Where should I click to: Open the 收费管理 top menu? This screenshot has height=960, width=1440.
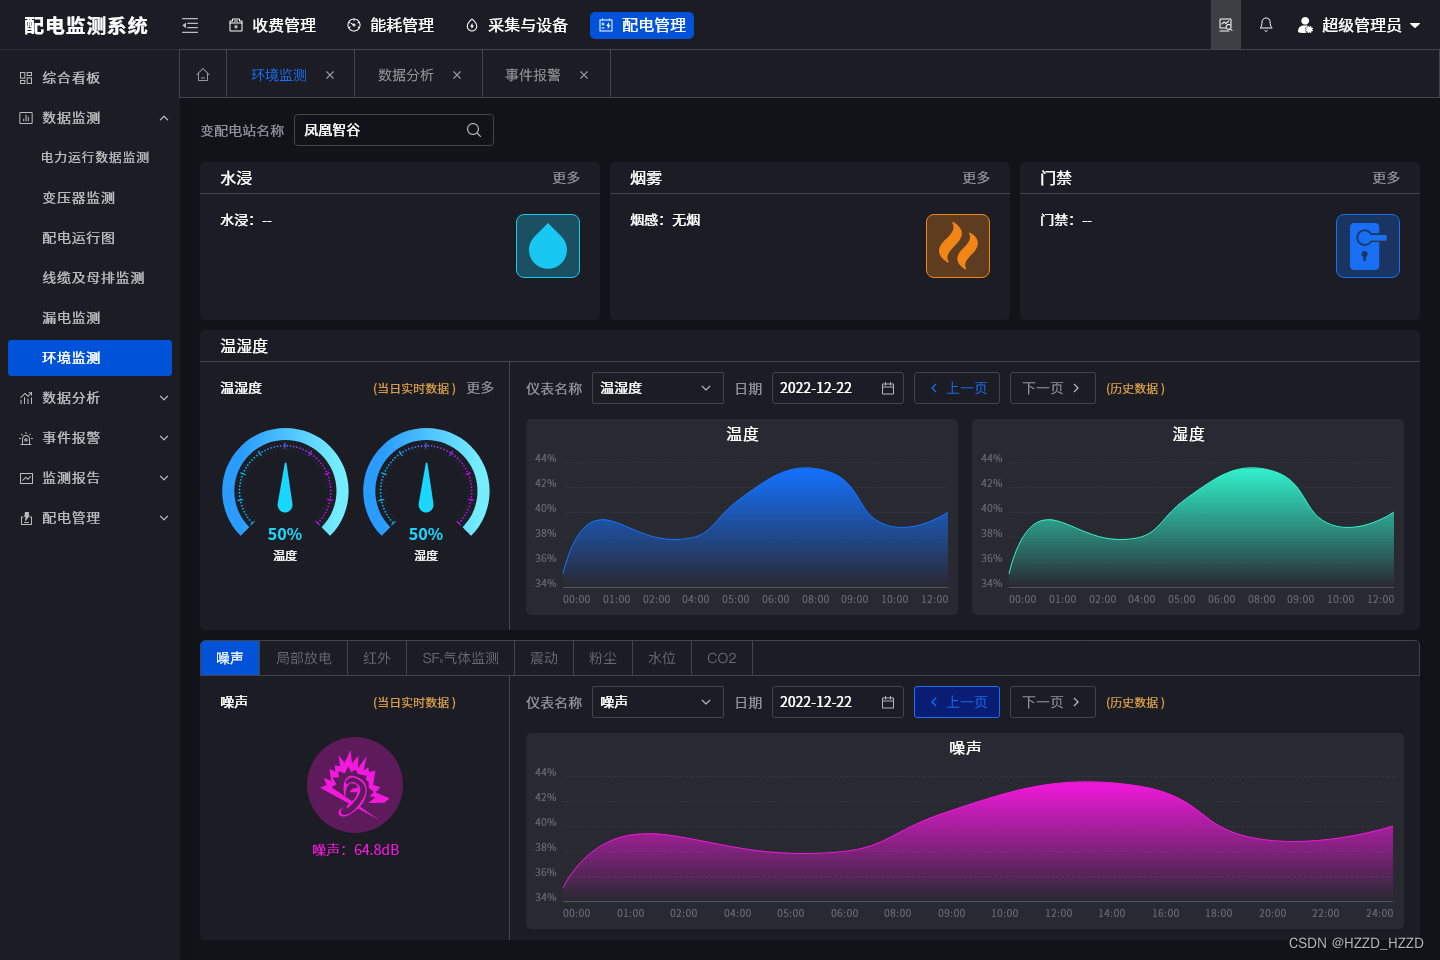272,26
